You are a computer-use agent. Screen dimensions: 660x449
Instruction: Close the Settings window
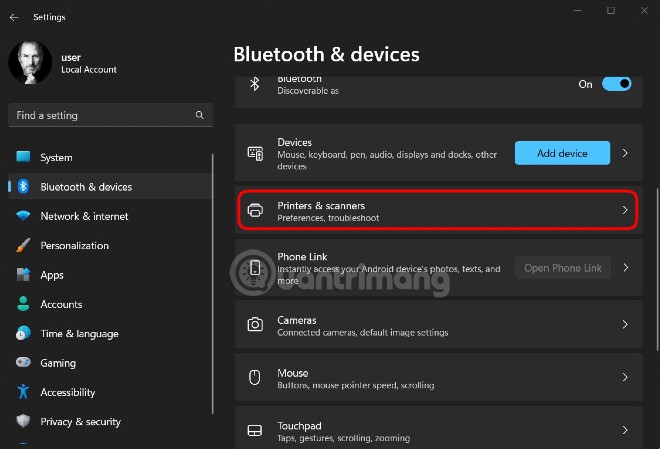644,11
